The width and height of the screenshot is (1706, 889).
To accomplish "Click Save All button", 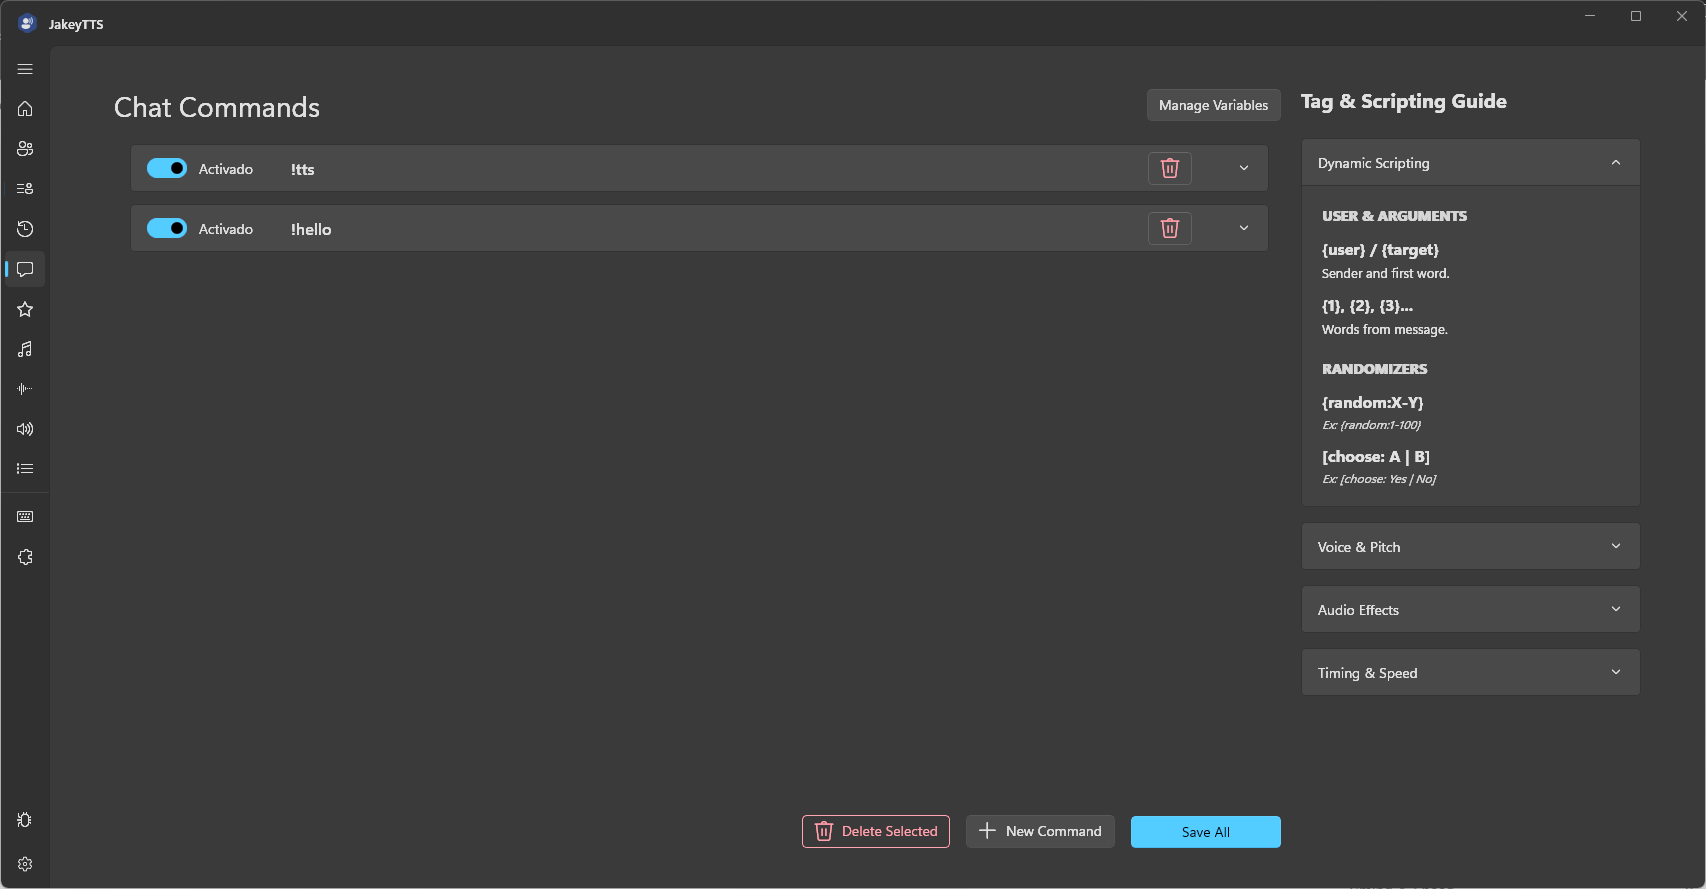I will click(1206, 832).
